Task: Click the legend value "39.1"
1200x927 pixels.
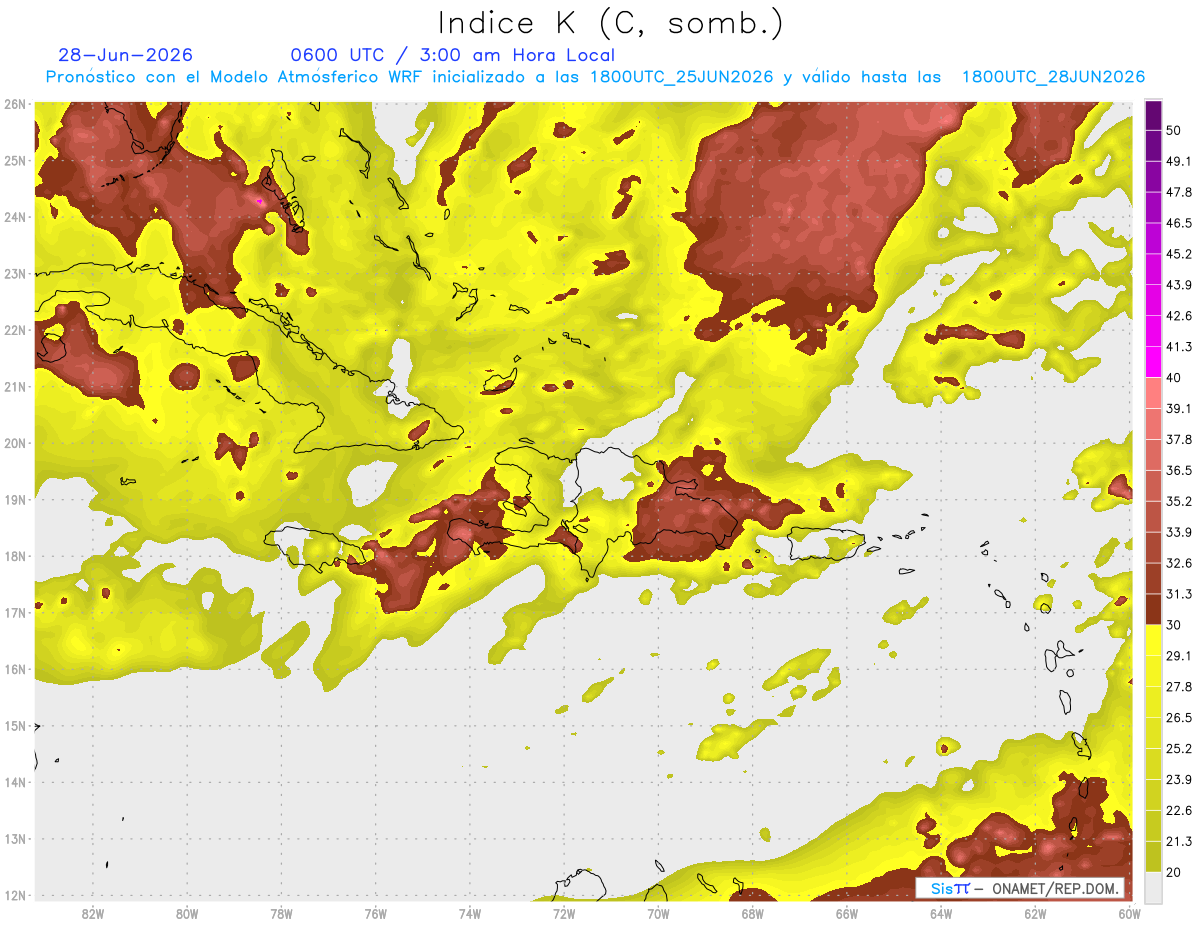Action: [1179, 408]
